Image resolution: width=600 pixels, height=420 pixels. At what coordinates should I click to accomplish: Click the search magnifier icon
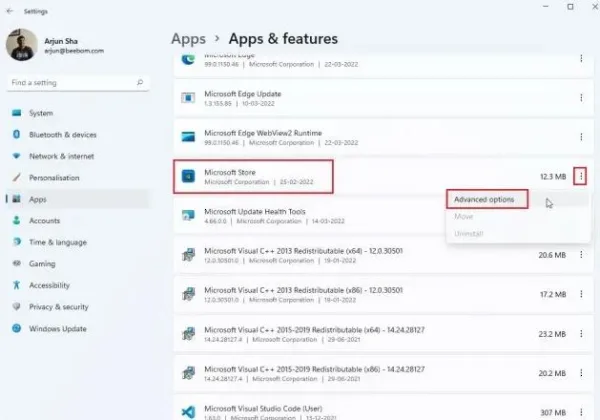[140, 82]
